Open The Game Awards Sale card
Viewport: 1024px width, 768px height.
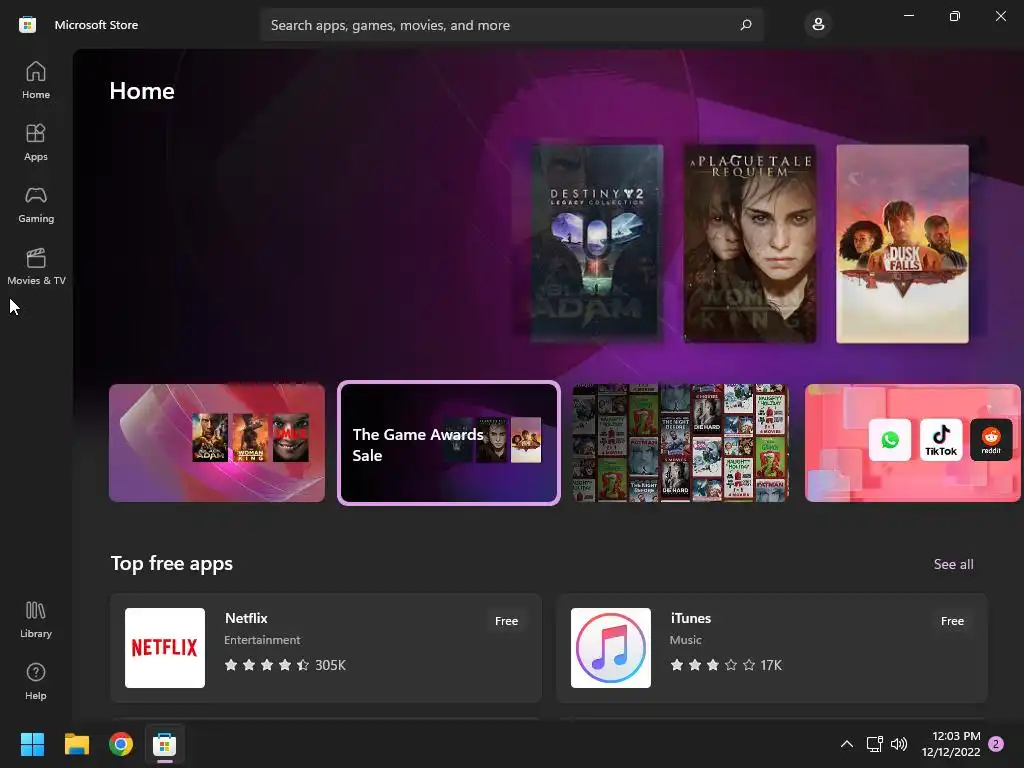(x=449, y=443)
